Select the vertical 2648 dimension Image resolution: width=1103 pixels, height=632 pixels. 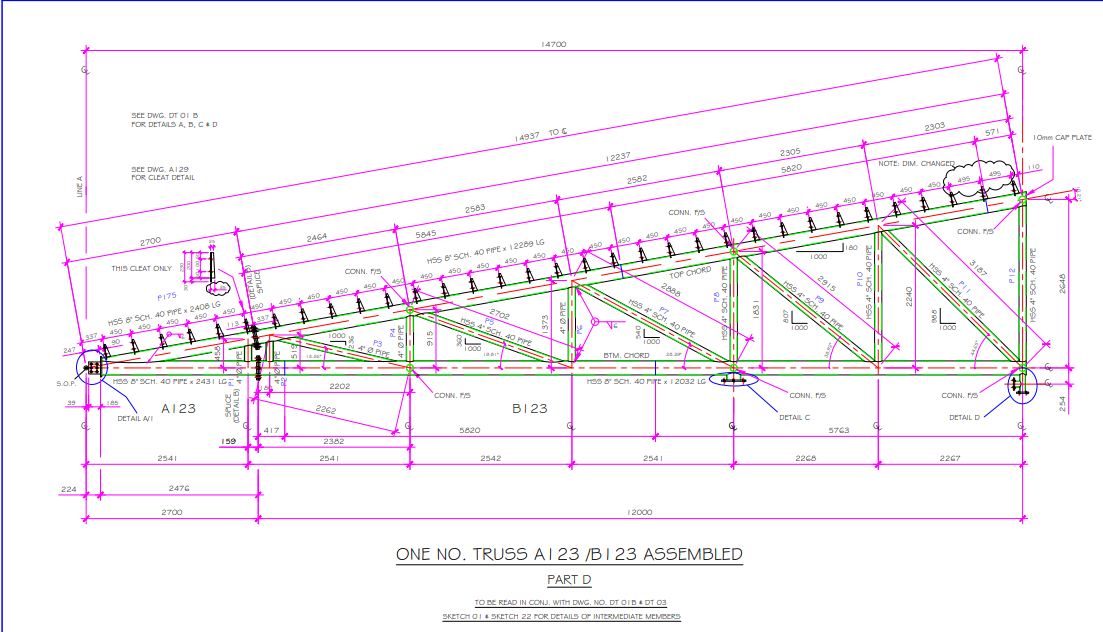pos(1062,284)
